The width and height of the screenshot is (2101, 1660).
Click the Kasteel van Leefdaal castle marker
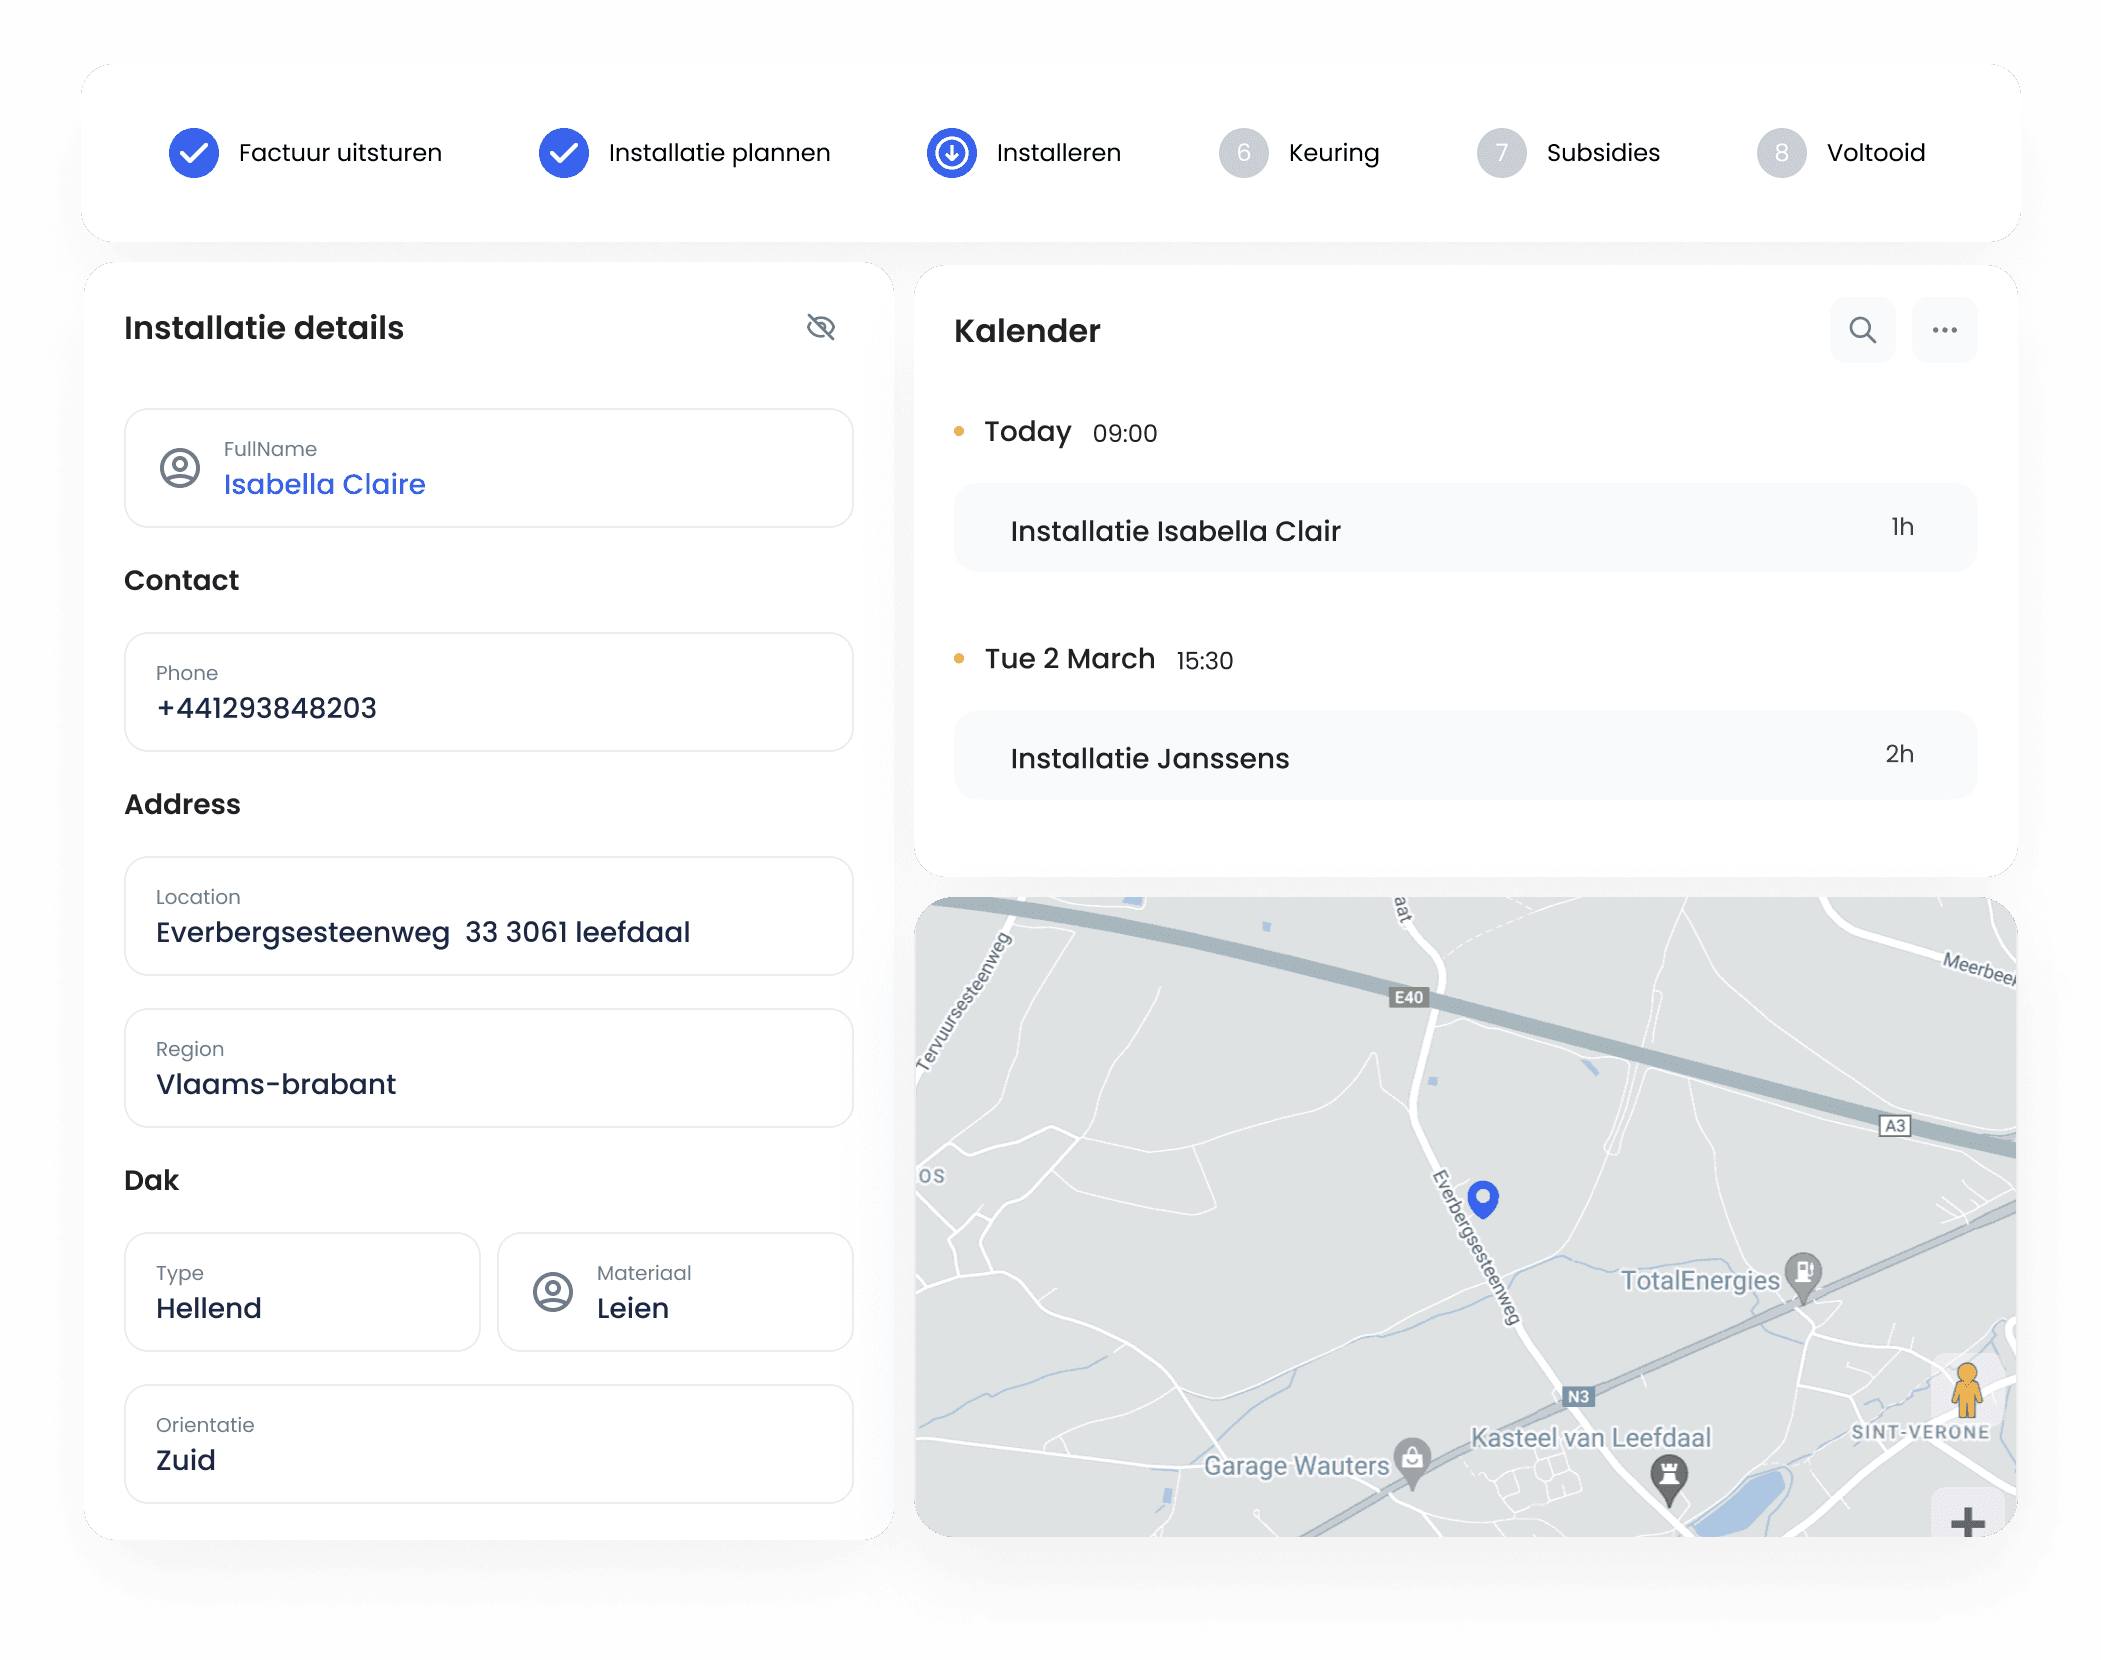[x=1669, y=1479]
